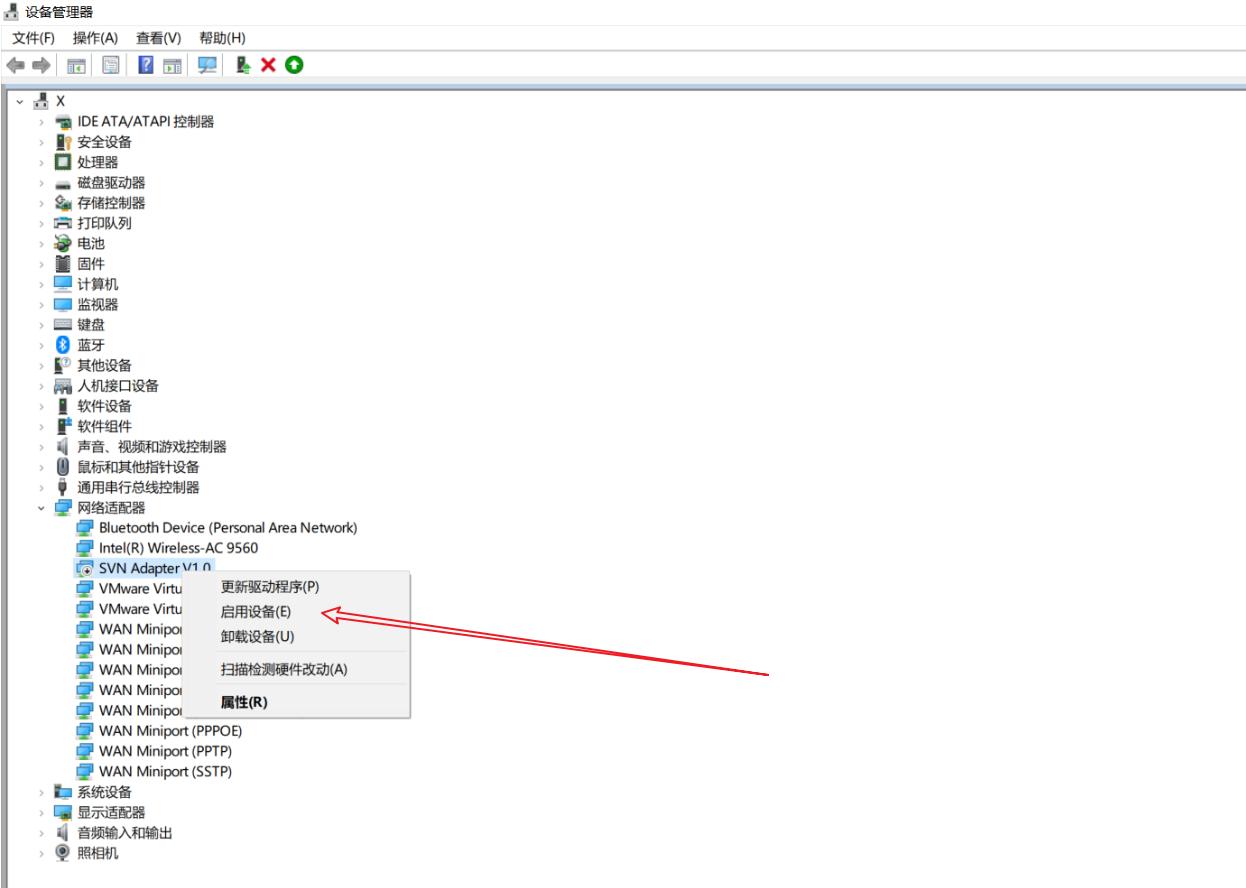This screenshot has height=888, width=1246.
Task: Click the green enable device toolbar icon
Action: [294, 65]
